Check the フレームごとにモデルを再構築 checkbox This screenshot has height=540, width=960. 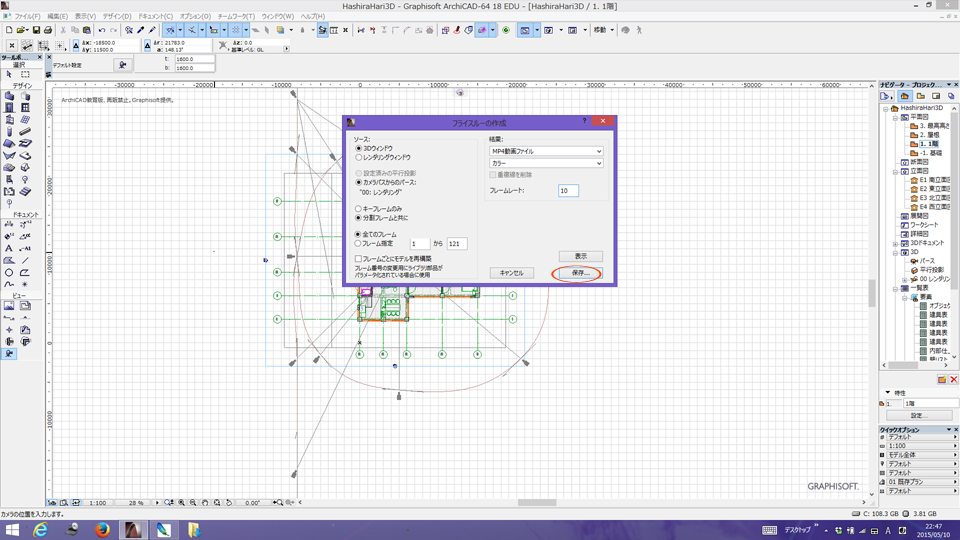pyautogui.click(x=359, y=259)
